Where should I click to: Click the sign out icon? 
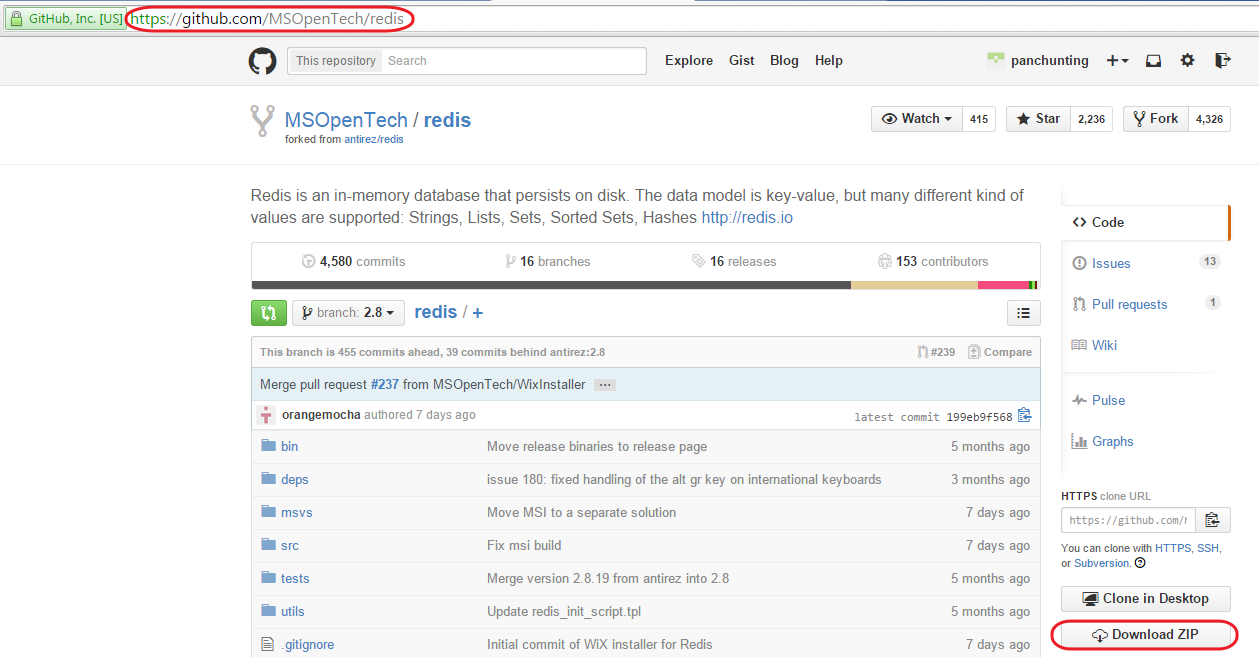[x=1222, y=61]
